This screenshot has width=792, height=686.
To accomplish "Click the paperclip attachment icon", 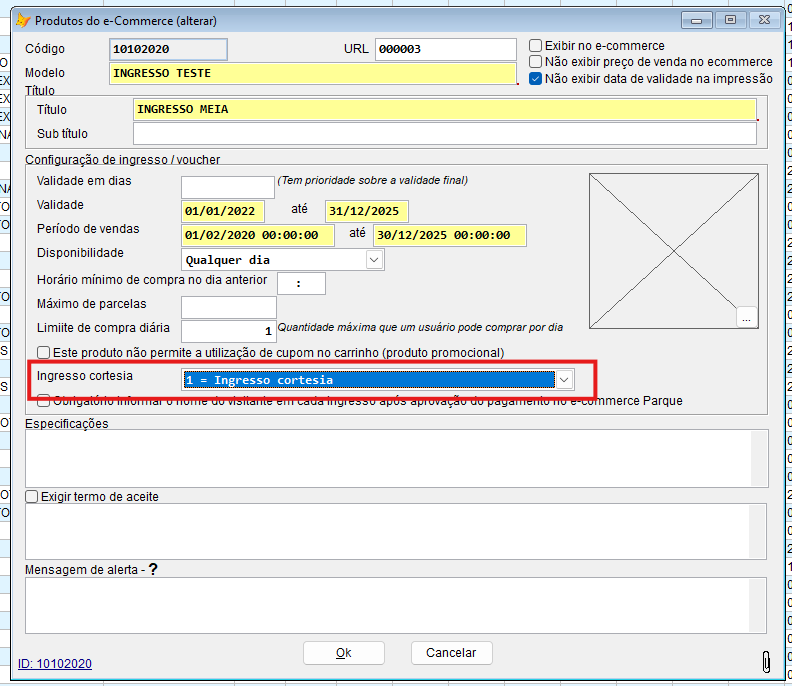I will click(766, 661).
